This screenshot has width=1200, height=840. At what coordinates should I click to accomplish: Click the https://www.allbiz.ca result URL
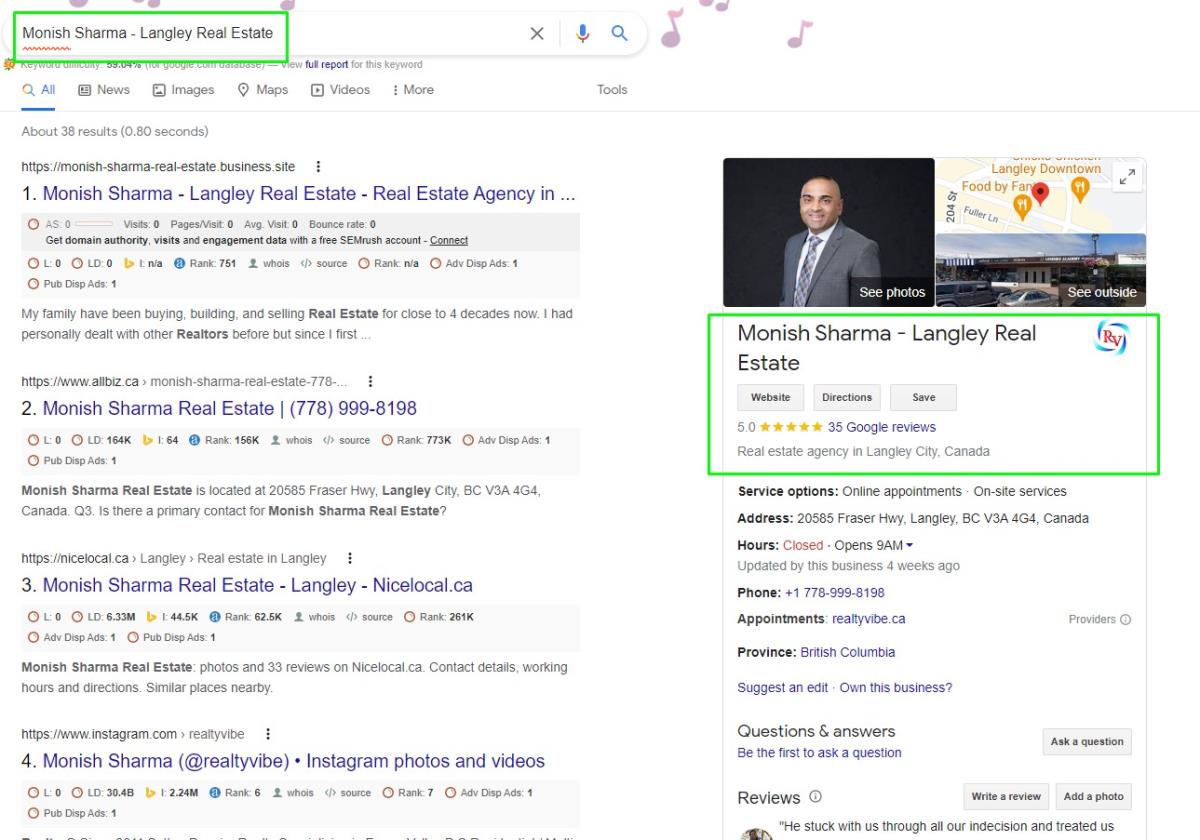[185, 382]
